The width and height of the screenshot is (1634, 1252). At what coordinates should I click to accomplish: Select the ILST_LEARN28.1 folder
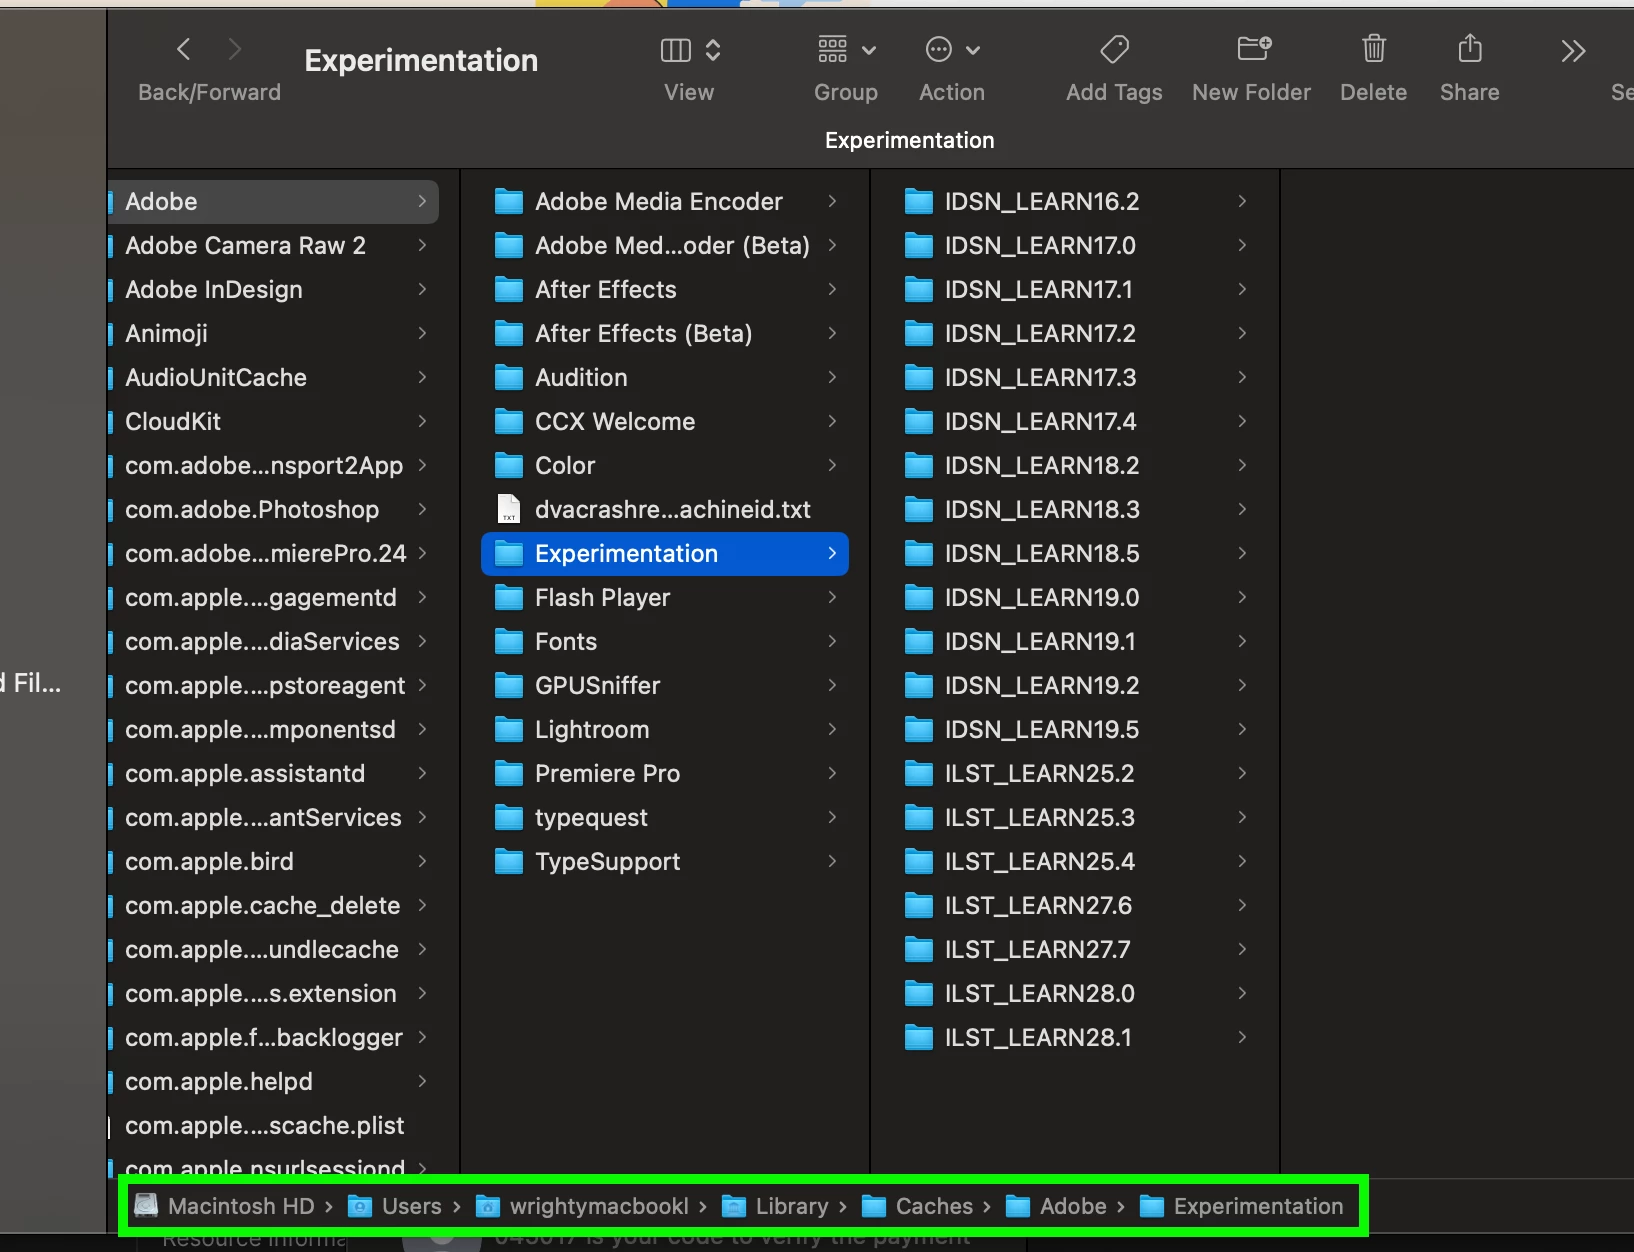coord(1075,1038)
